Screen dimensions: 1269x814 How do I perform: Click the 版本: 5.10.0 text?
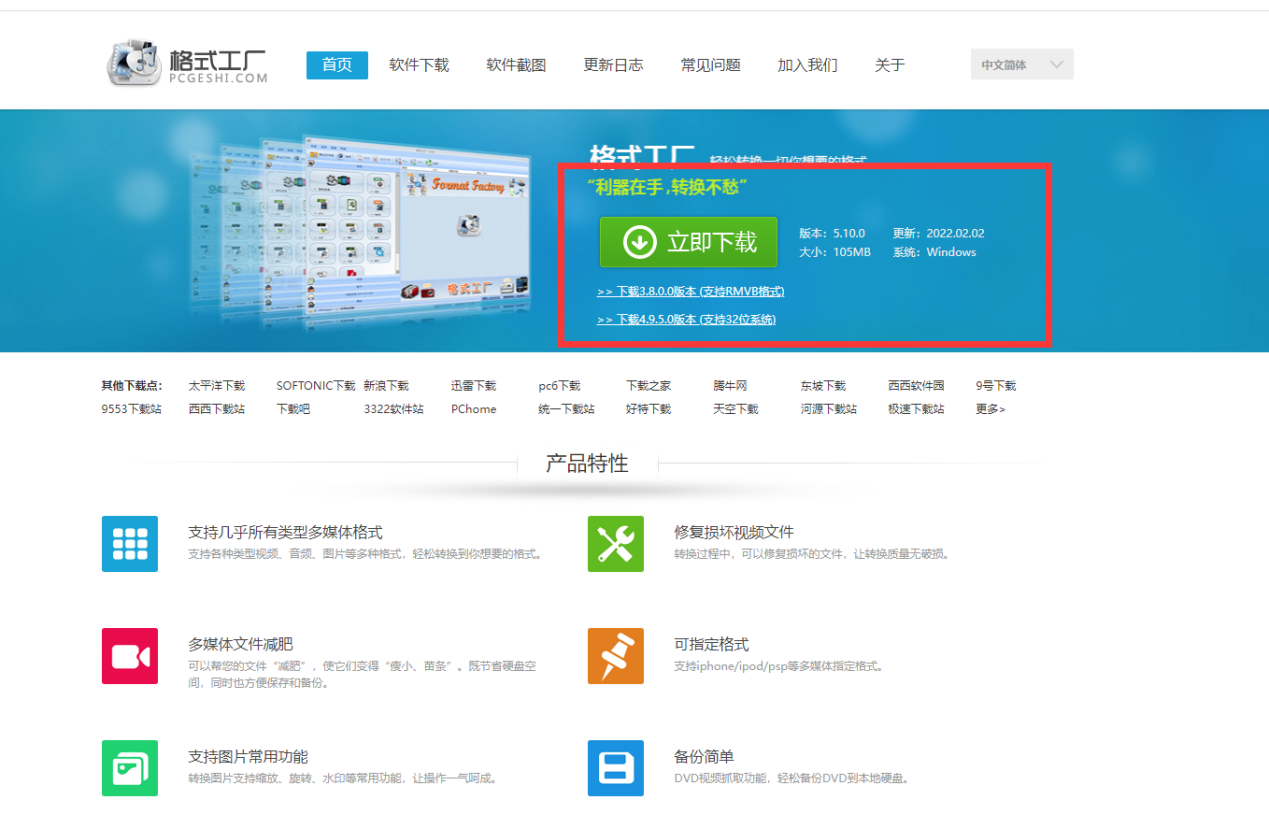(832, 233)
